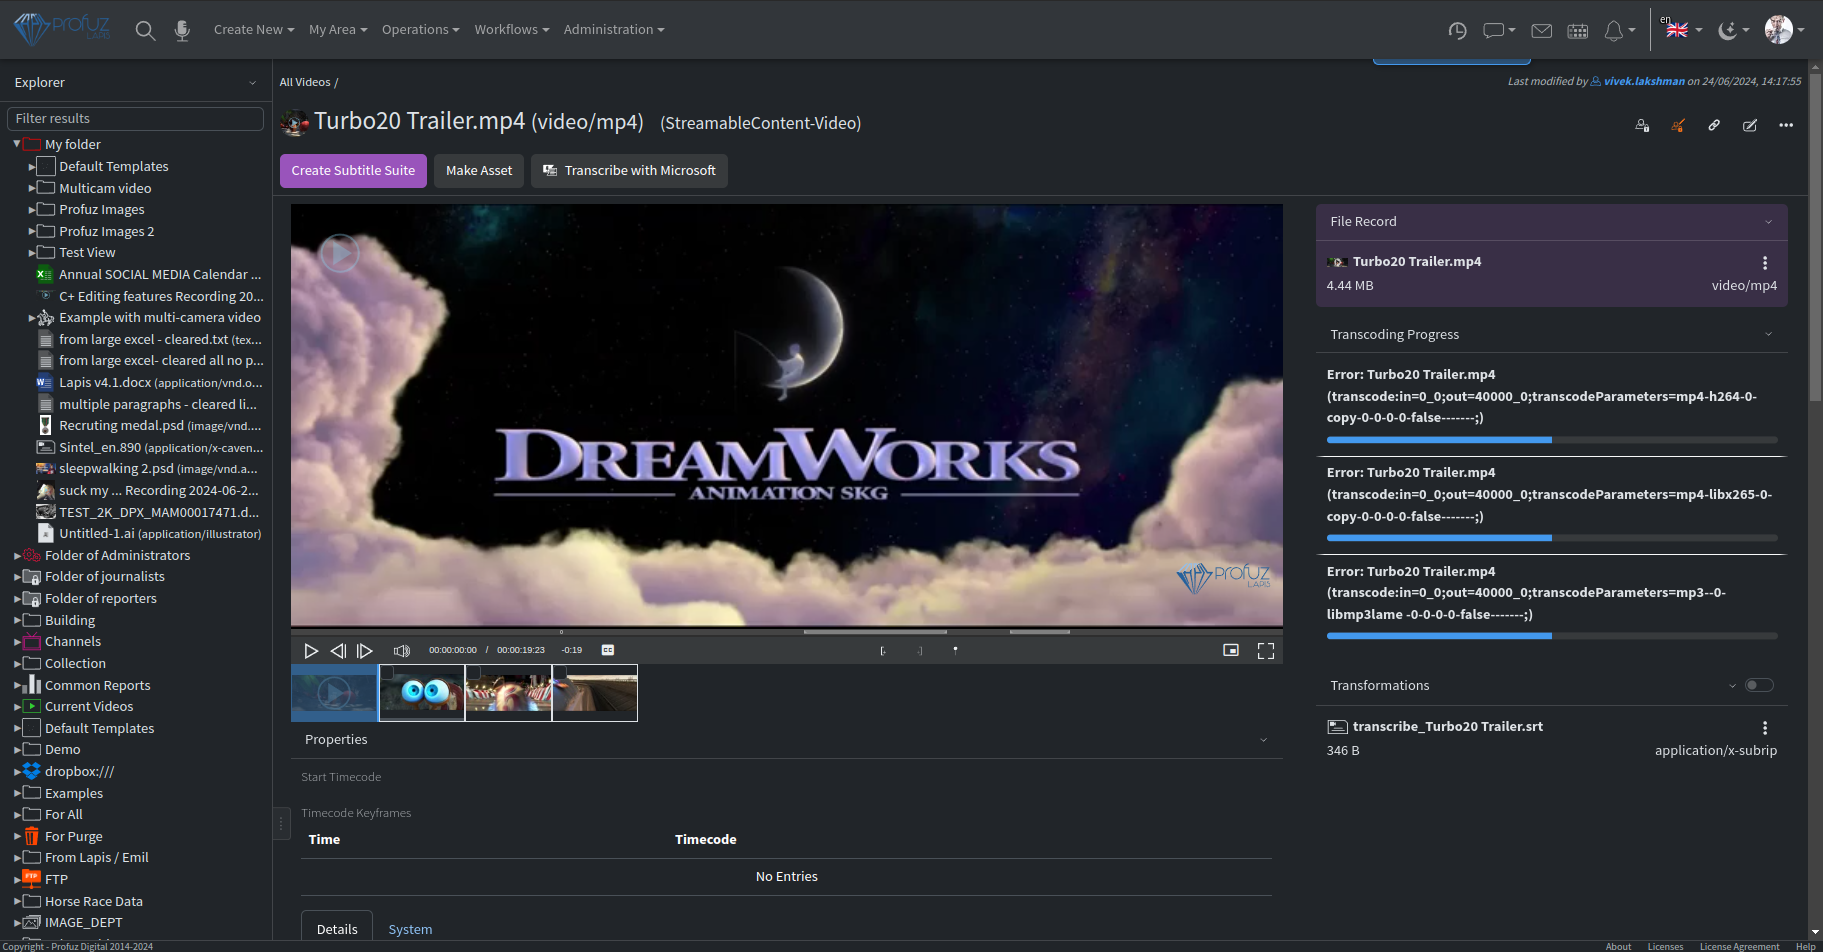Click the mp4-h264 transcode progress bar
Viewport: 1823px width, 952px height.
1552,440
